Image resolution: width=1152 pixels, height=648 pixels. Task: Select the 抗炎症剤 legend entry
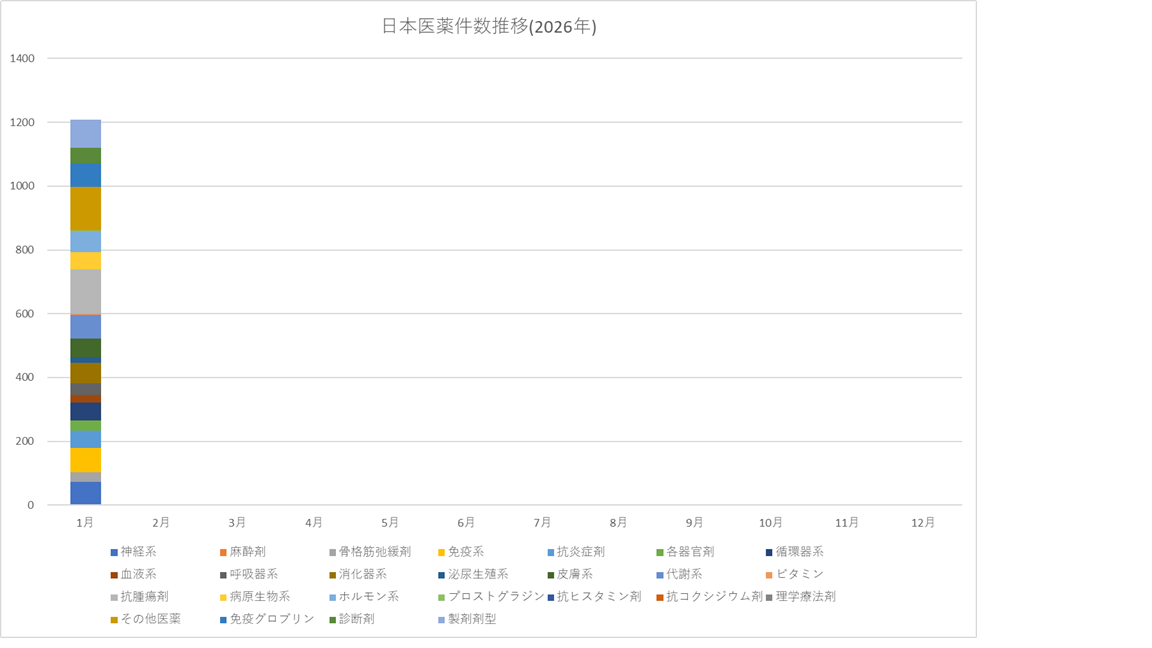581,551
